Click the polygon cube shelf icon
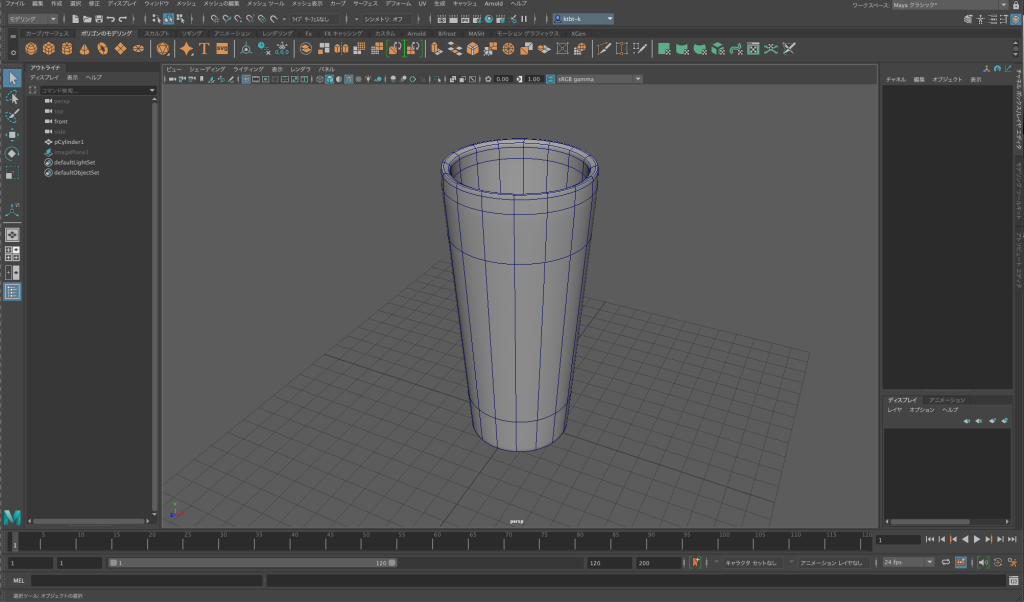Screen dimensions: 1024x602 tap(48, 48)
